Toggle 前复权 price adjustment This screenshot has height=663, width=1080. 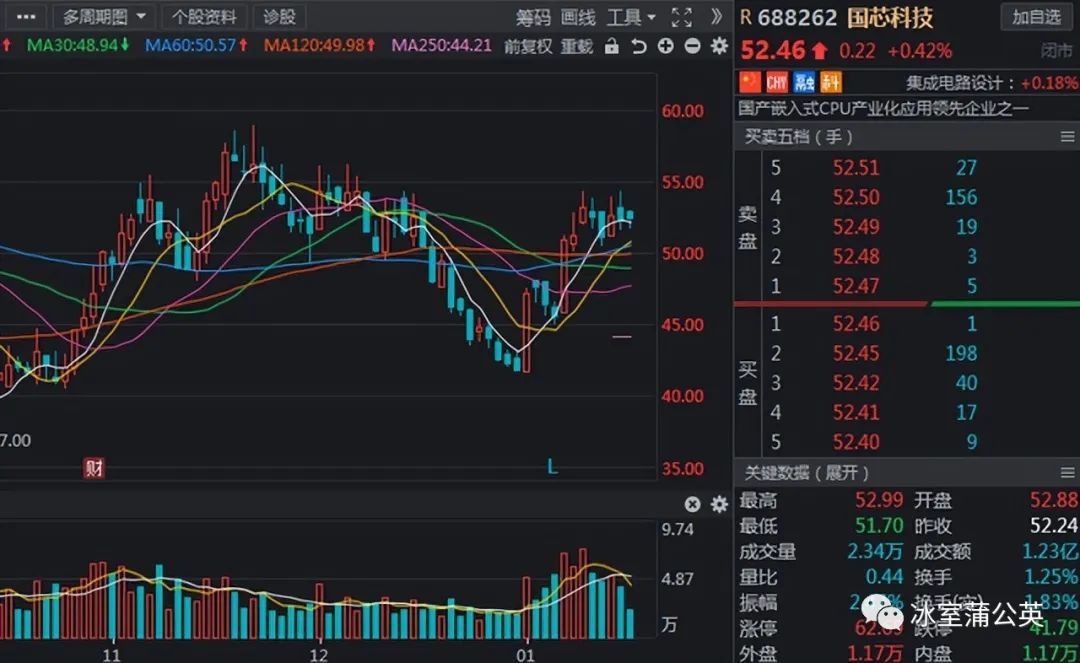528,46
